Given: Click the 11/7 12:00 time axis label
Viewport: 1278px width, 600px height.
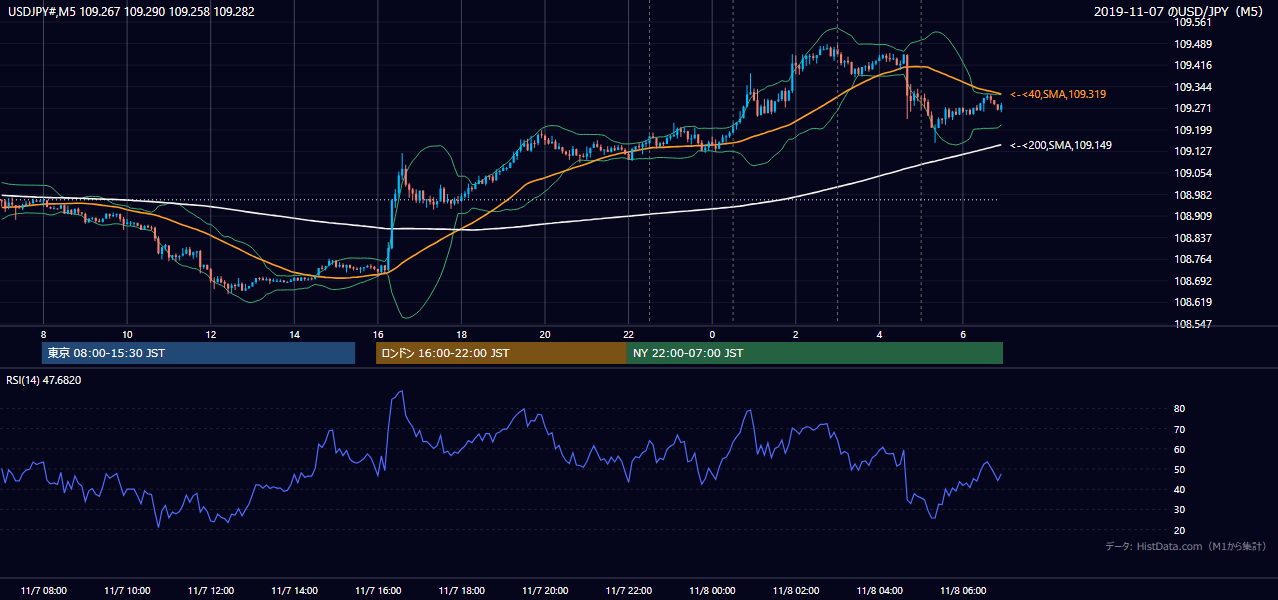Looking at the screenshot, I should pos(210,591).
